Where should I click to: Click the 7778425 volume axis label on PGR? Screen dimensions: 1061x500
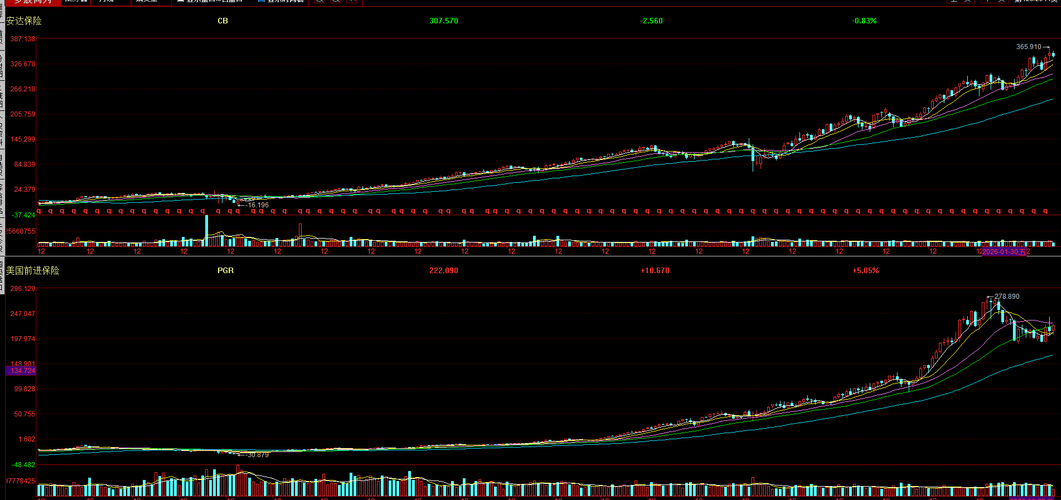(x=21, y=480)
